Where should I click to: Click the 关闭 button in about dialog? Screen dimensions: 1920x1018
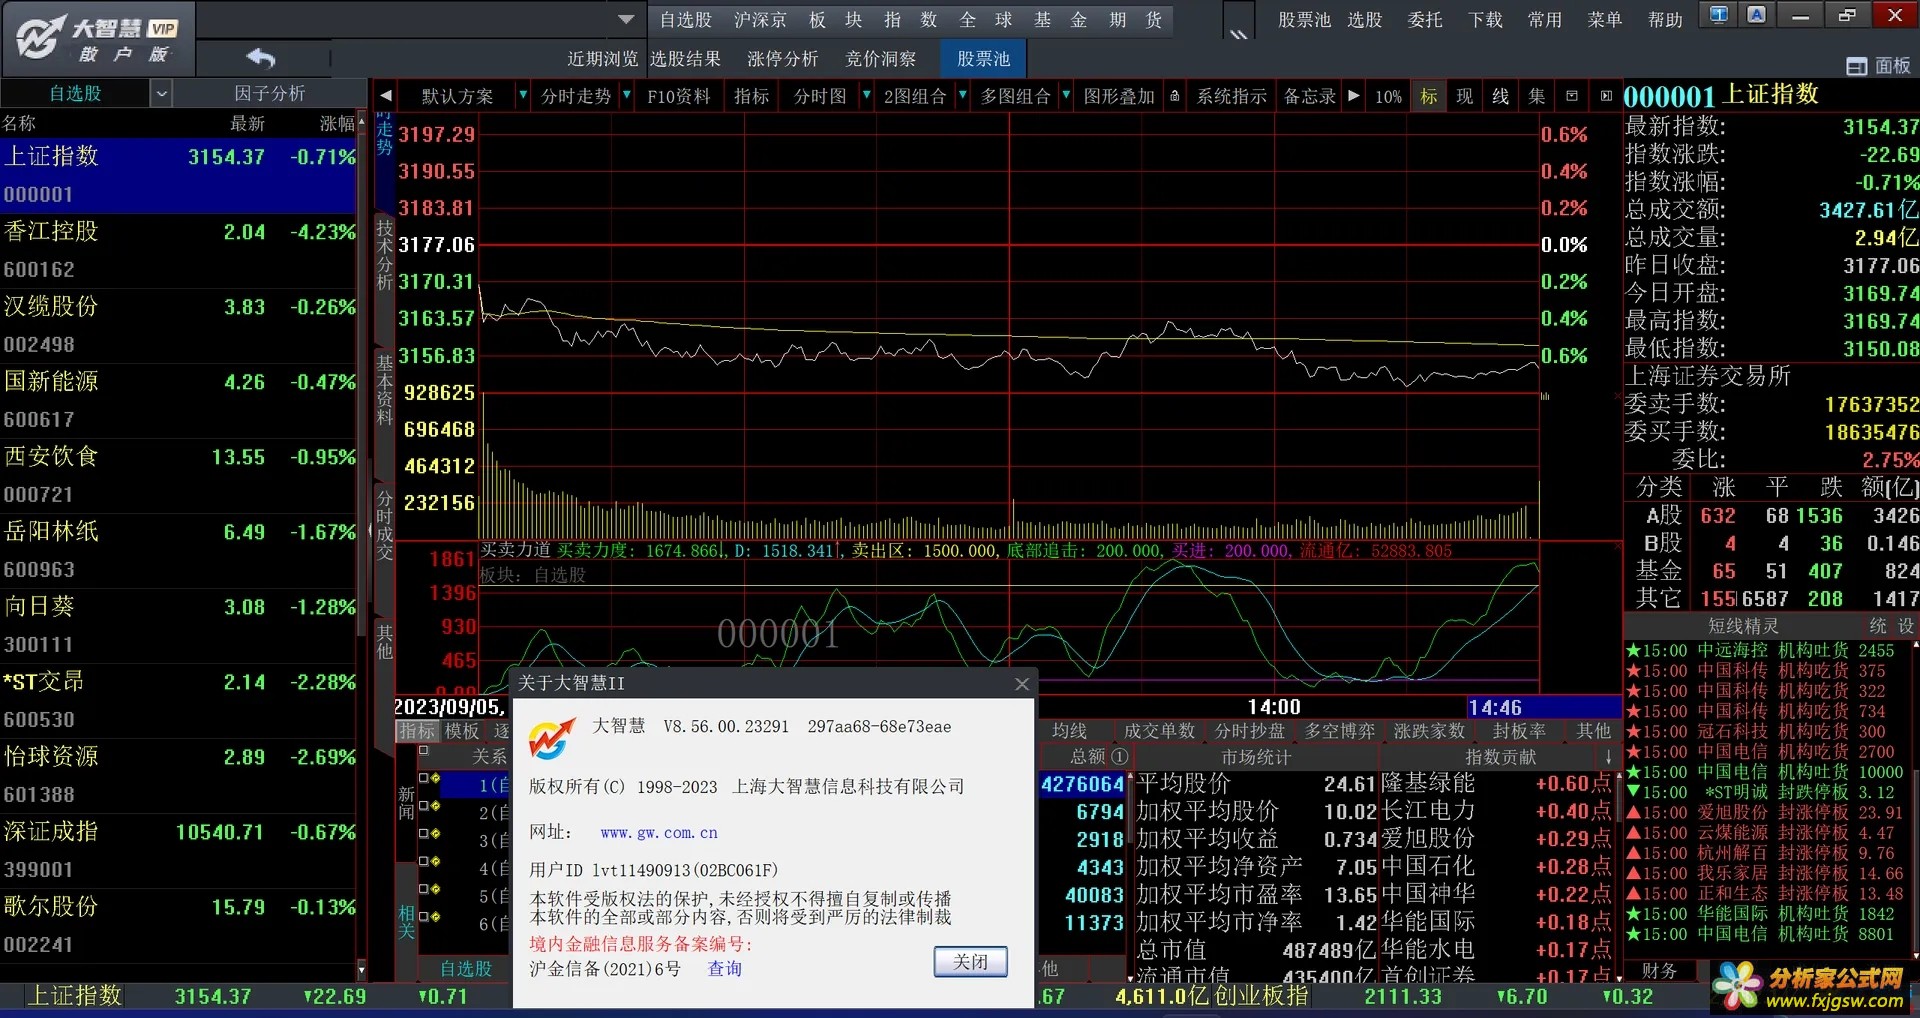970,962
